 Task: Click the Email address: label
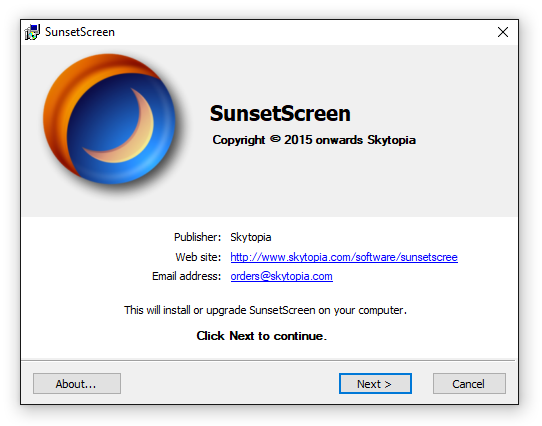click(x=186, y=276)
